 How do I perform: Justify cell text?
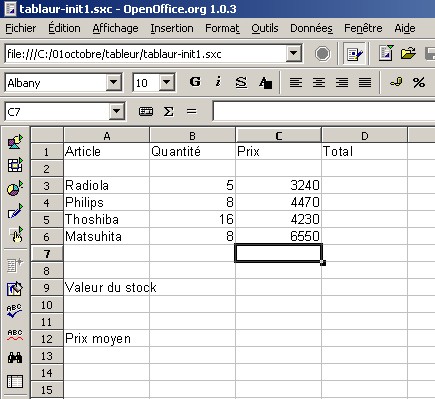[x=365, y=82]
